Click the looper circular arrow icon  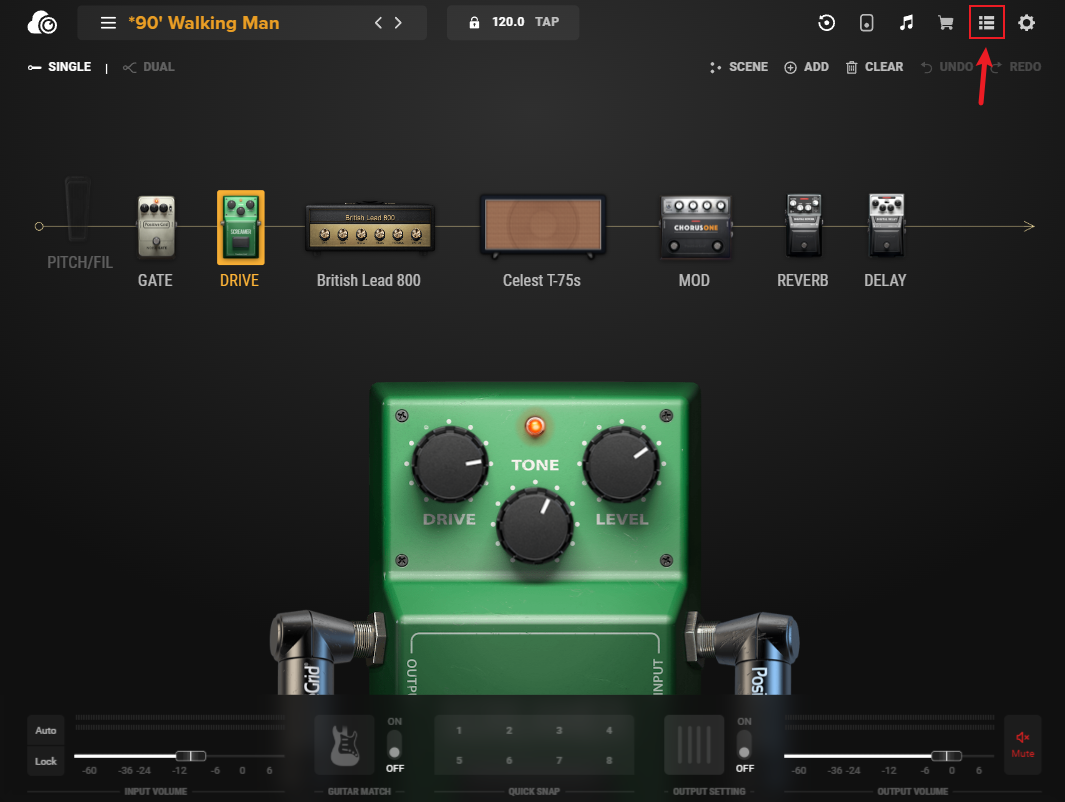[827, 23]
